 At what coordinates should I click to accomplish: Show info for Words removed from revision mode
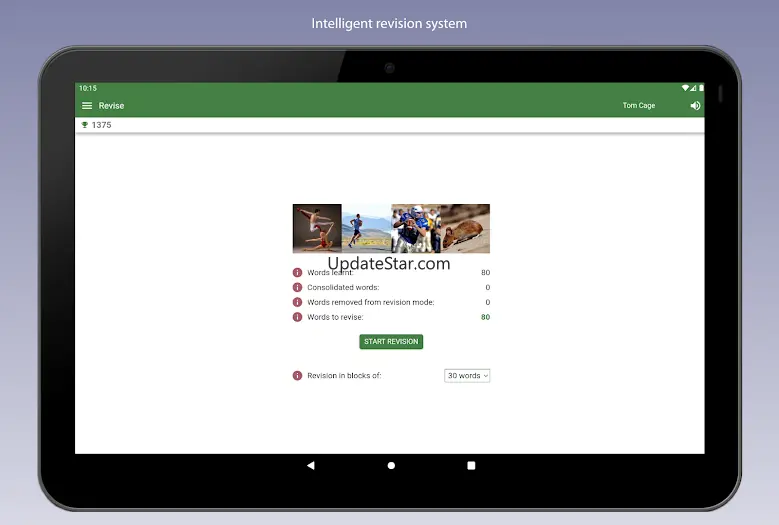point(297,302)
